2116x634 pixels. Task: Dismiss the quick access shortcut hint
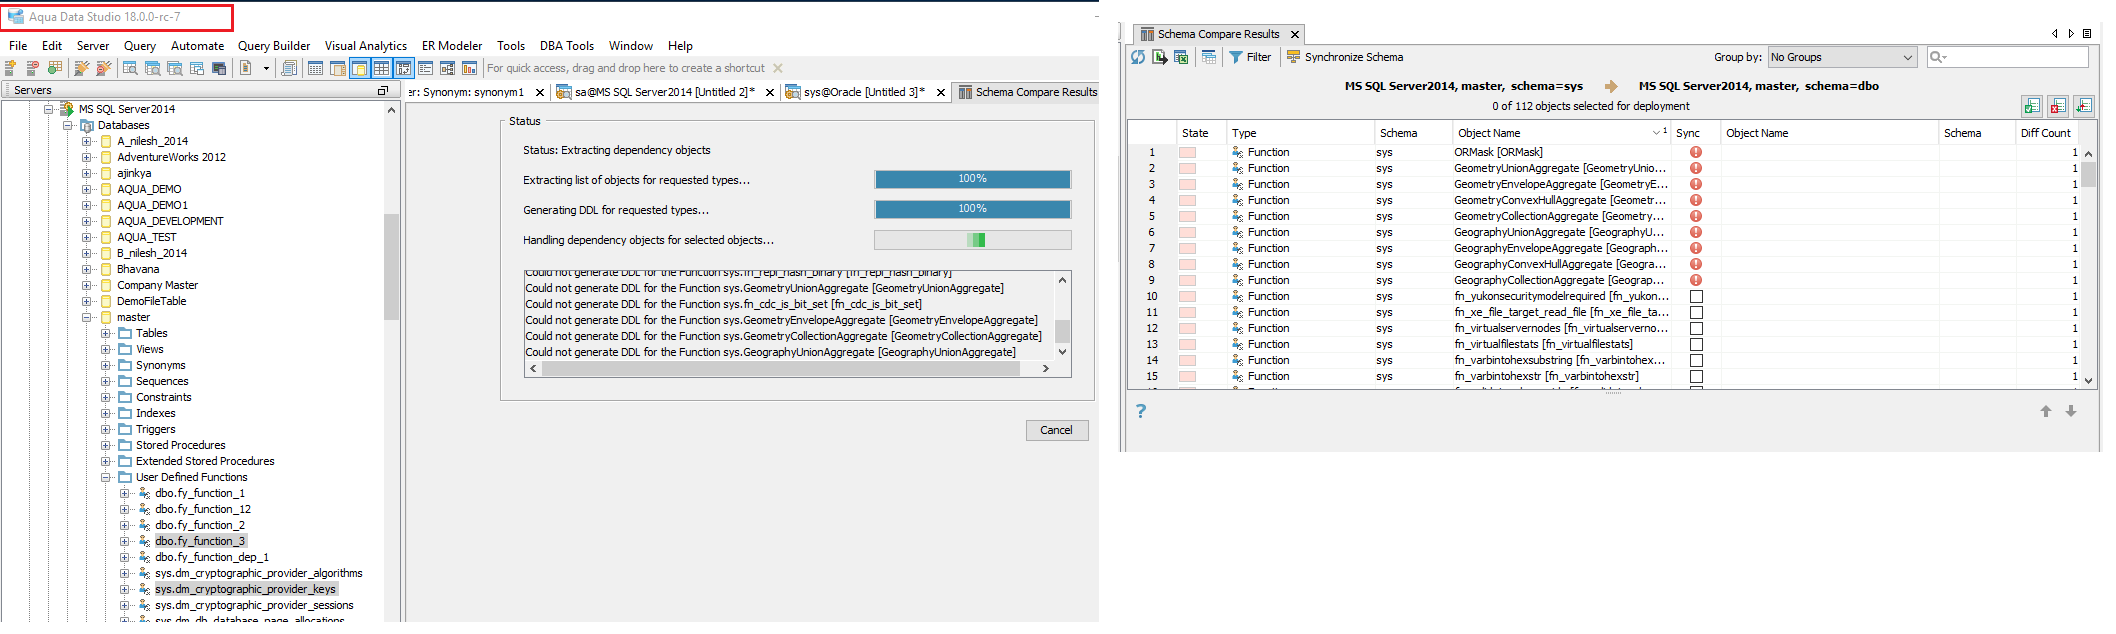pos(778,68)
